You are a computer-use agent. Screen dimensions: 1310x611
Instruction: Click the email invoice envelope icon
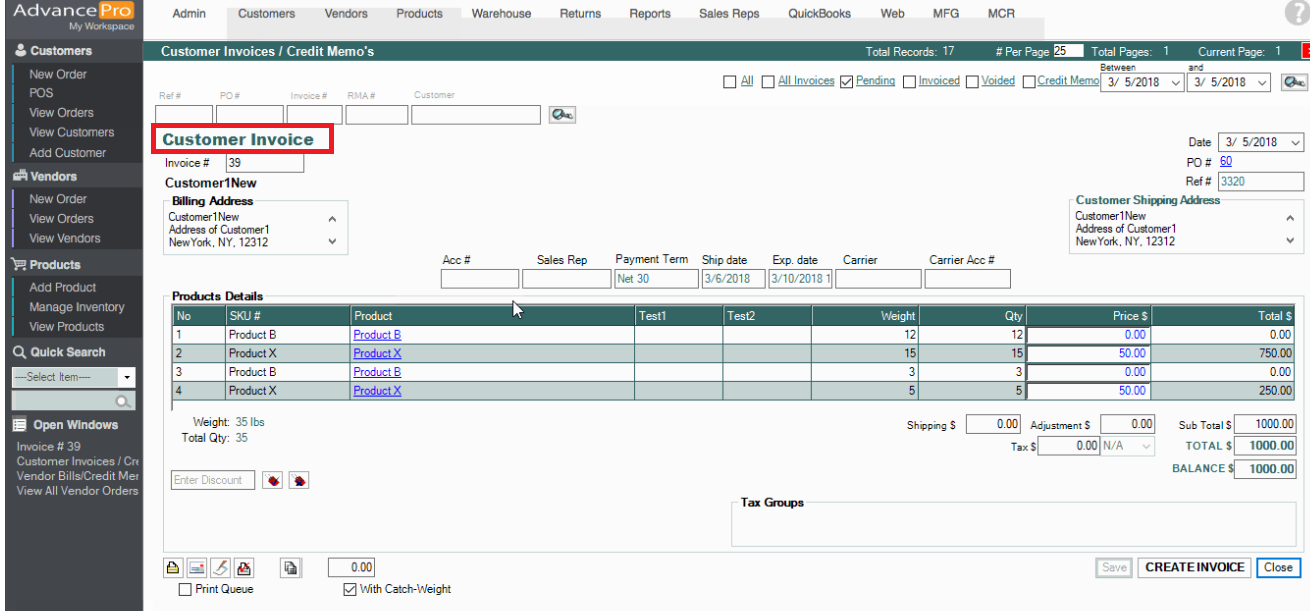coord(197,568)
